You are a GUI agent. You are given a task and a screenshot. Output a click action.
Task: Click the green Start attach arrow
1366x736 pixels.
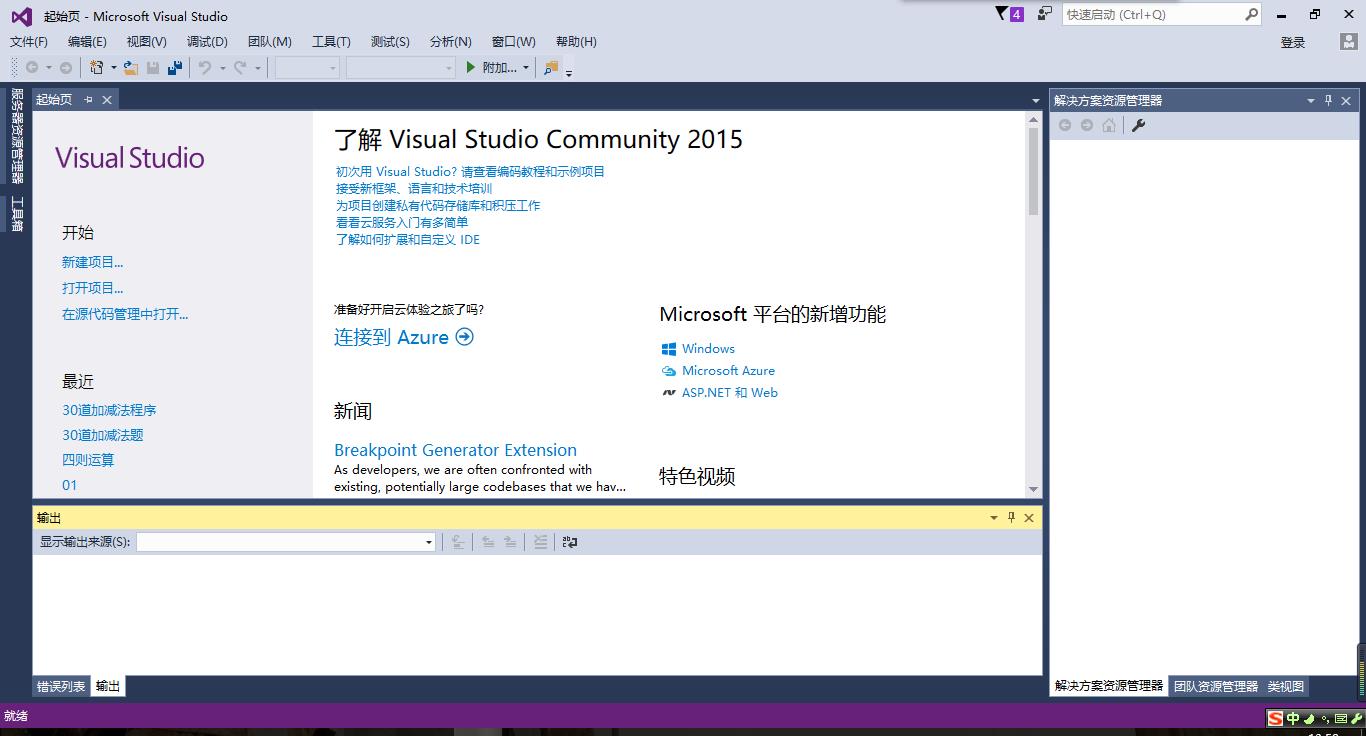click(x=471, y=68)
